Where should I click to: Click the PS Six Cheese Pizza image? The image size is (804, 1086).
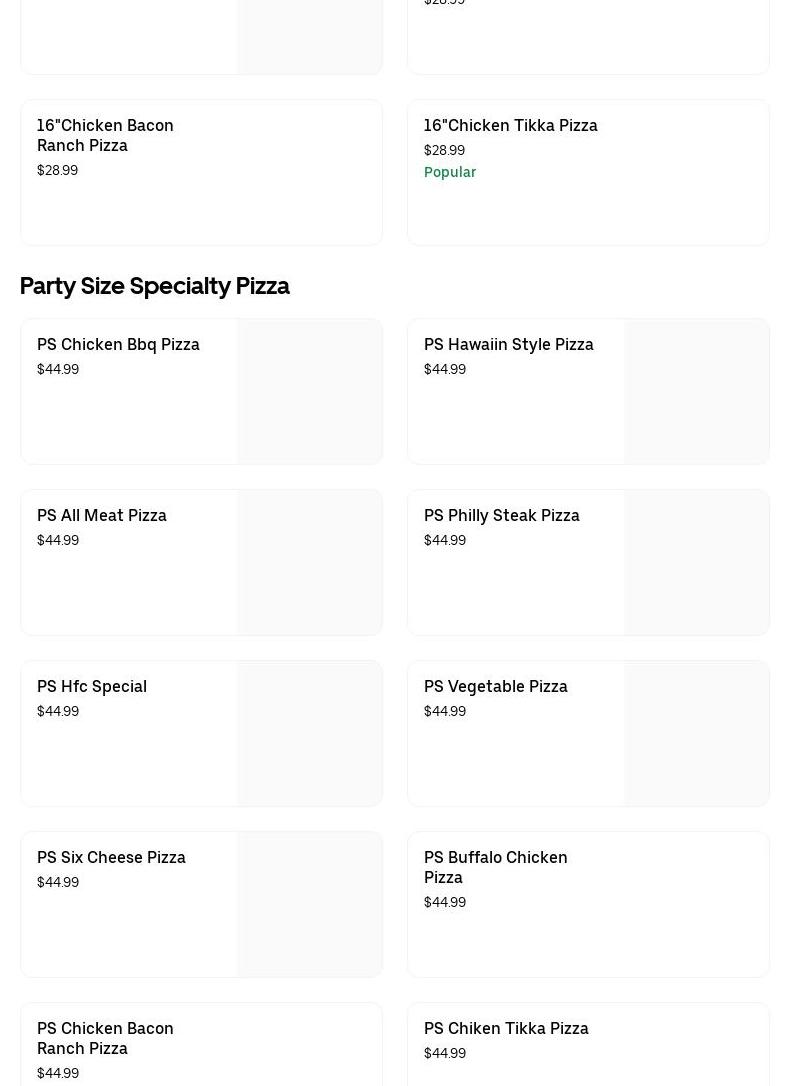point(310,904)
